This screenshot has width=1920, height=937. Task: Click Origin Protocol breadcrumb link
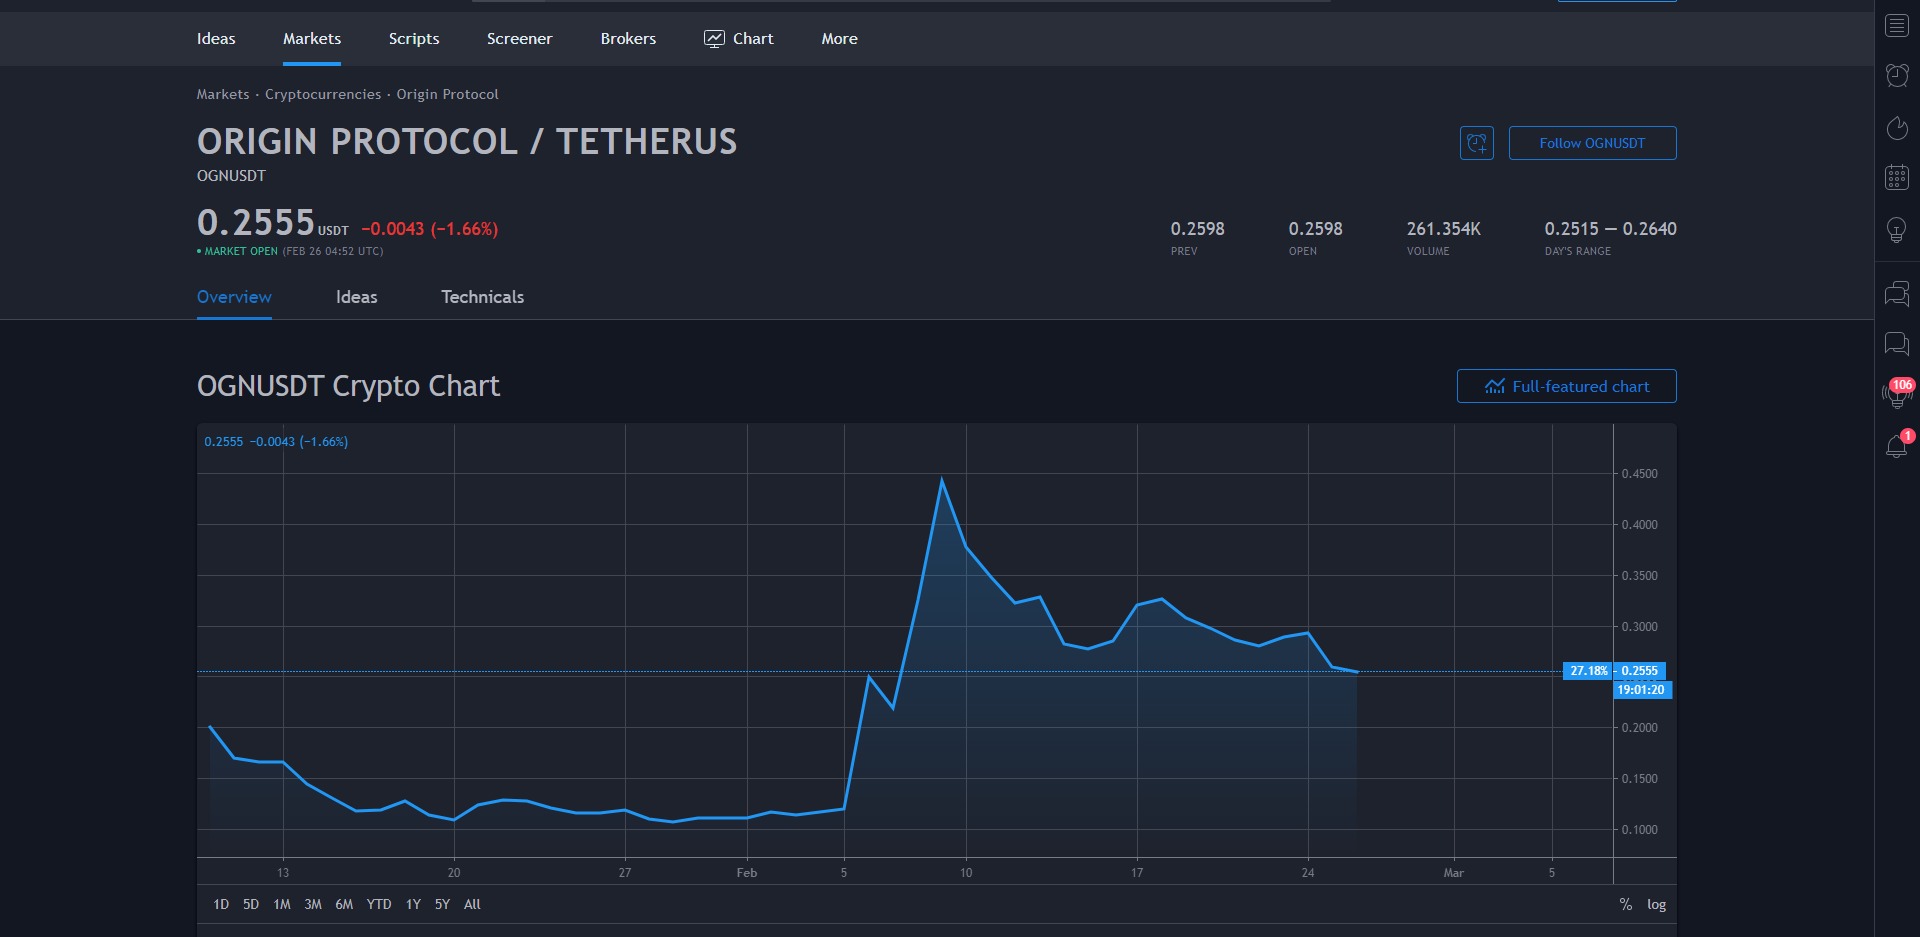447,94
